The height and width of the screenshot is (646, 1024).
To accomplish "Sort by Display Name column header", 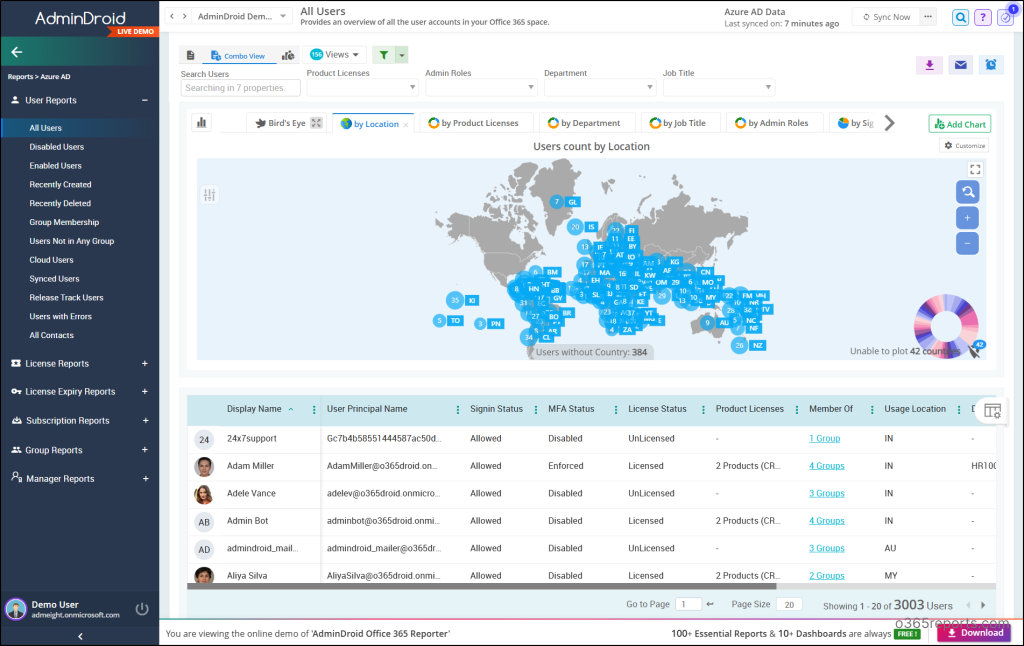I will pyautogui.click(x=254, y=409).
